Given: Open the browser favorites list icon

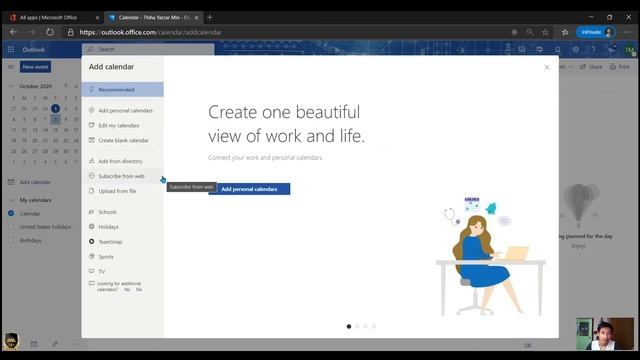Looking at the screenshot, I should tap(565, 32).
